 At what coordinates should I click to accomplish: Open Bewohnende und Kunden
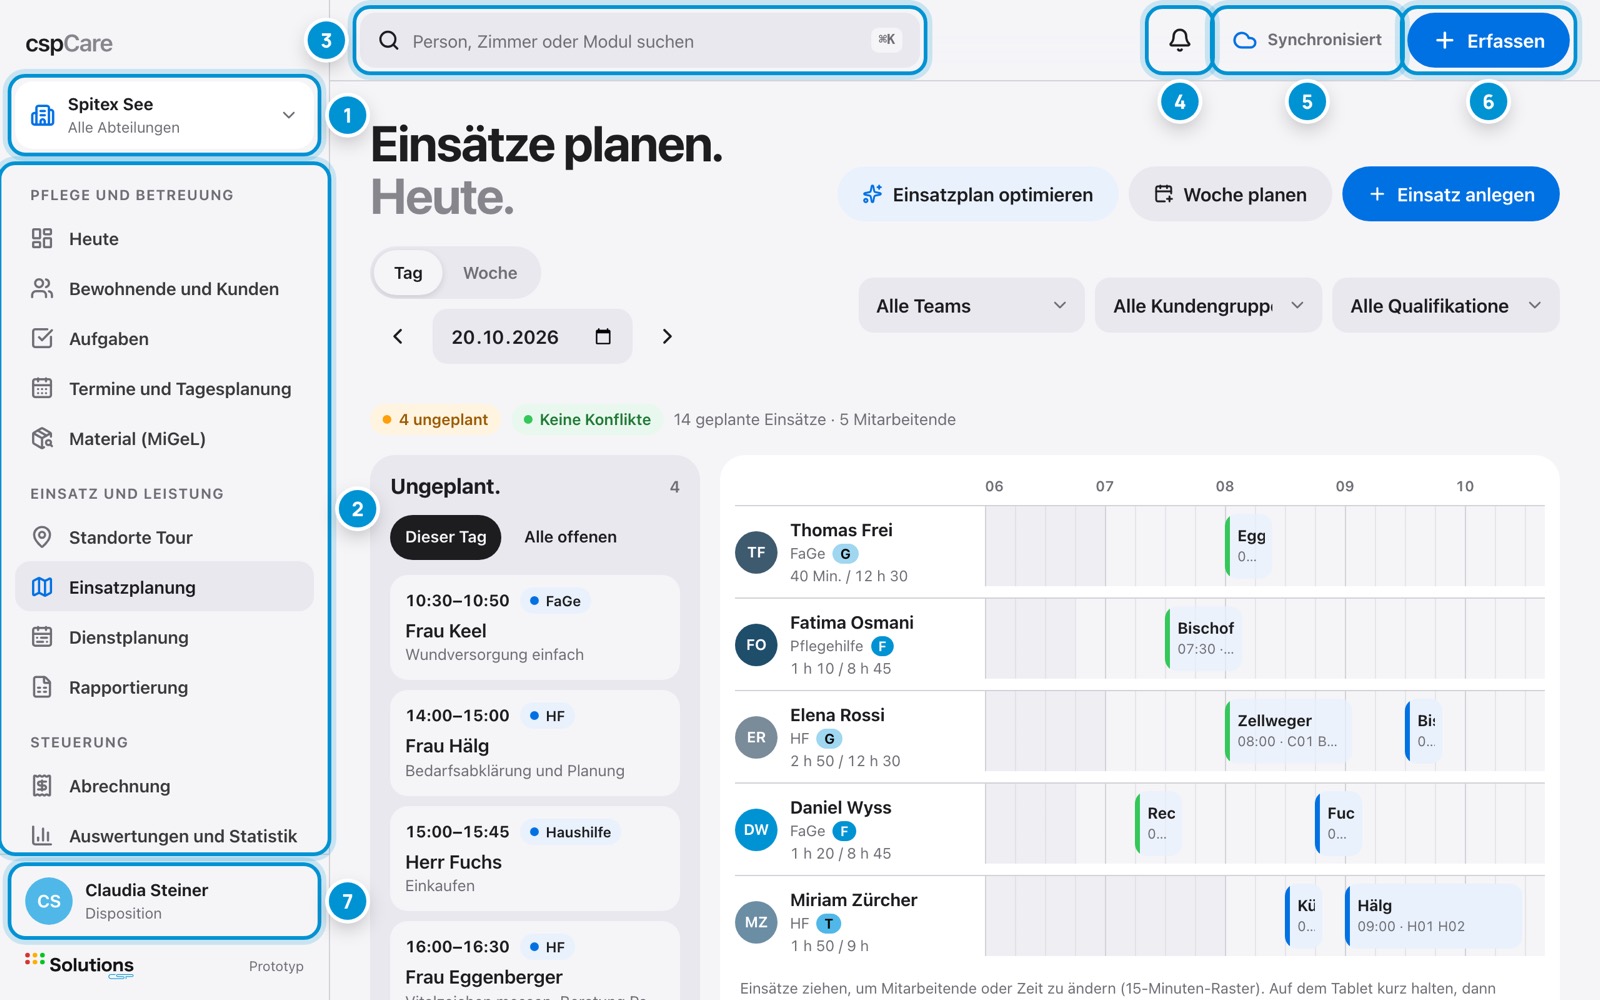pyautogui.click(x=164, y=289)
